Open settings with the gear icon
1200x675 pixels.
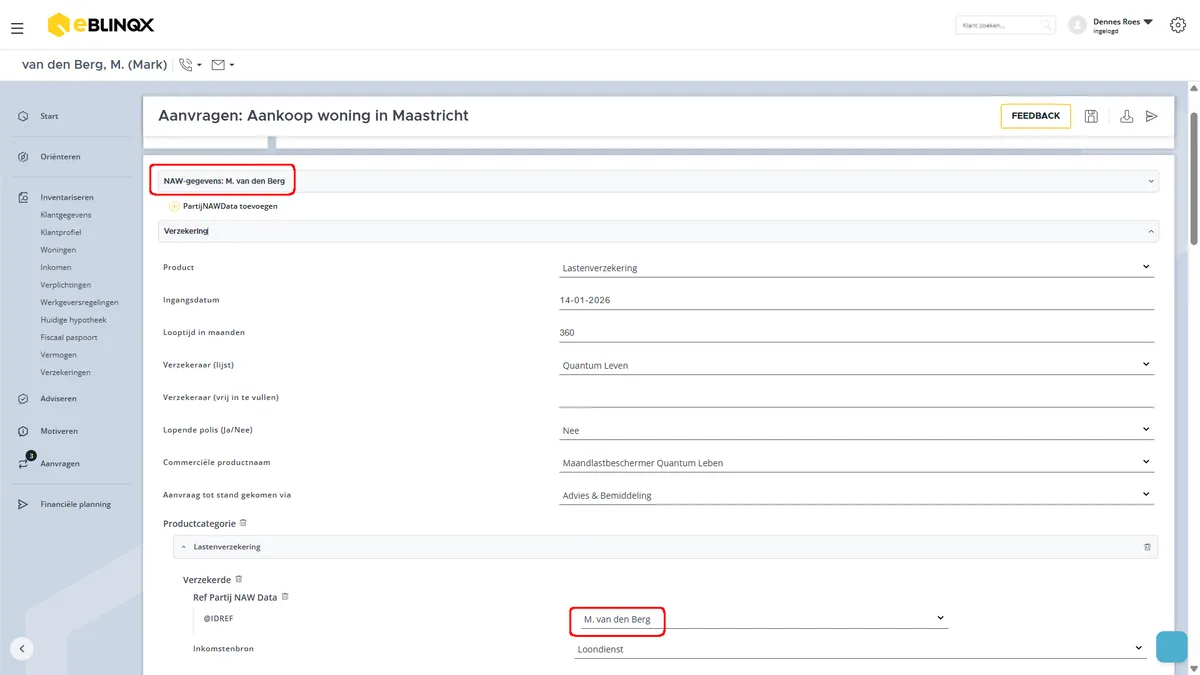tap(1177, 25)
